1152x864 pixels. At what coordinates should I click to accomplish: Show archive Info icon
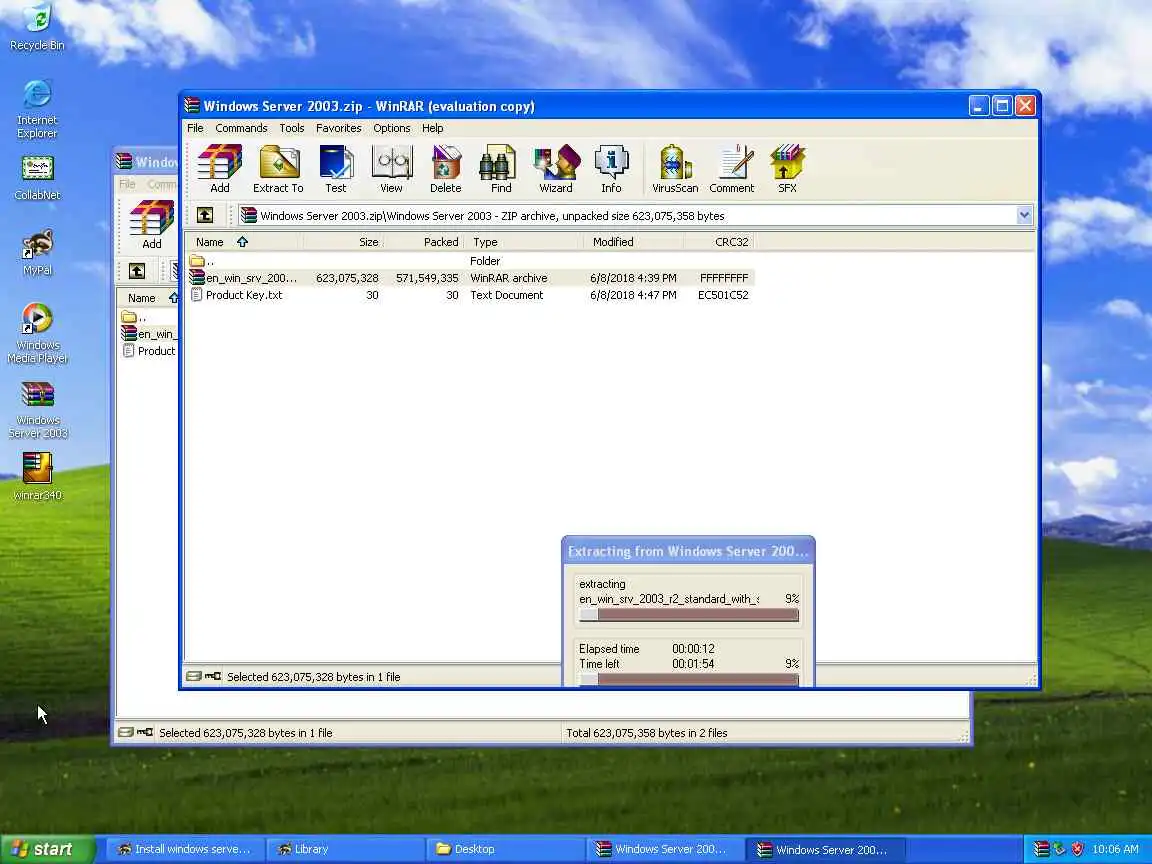coord(611,168)
